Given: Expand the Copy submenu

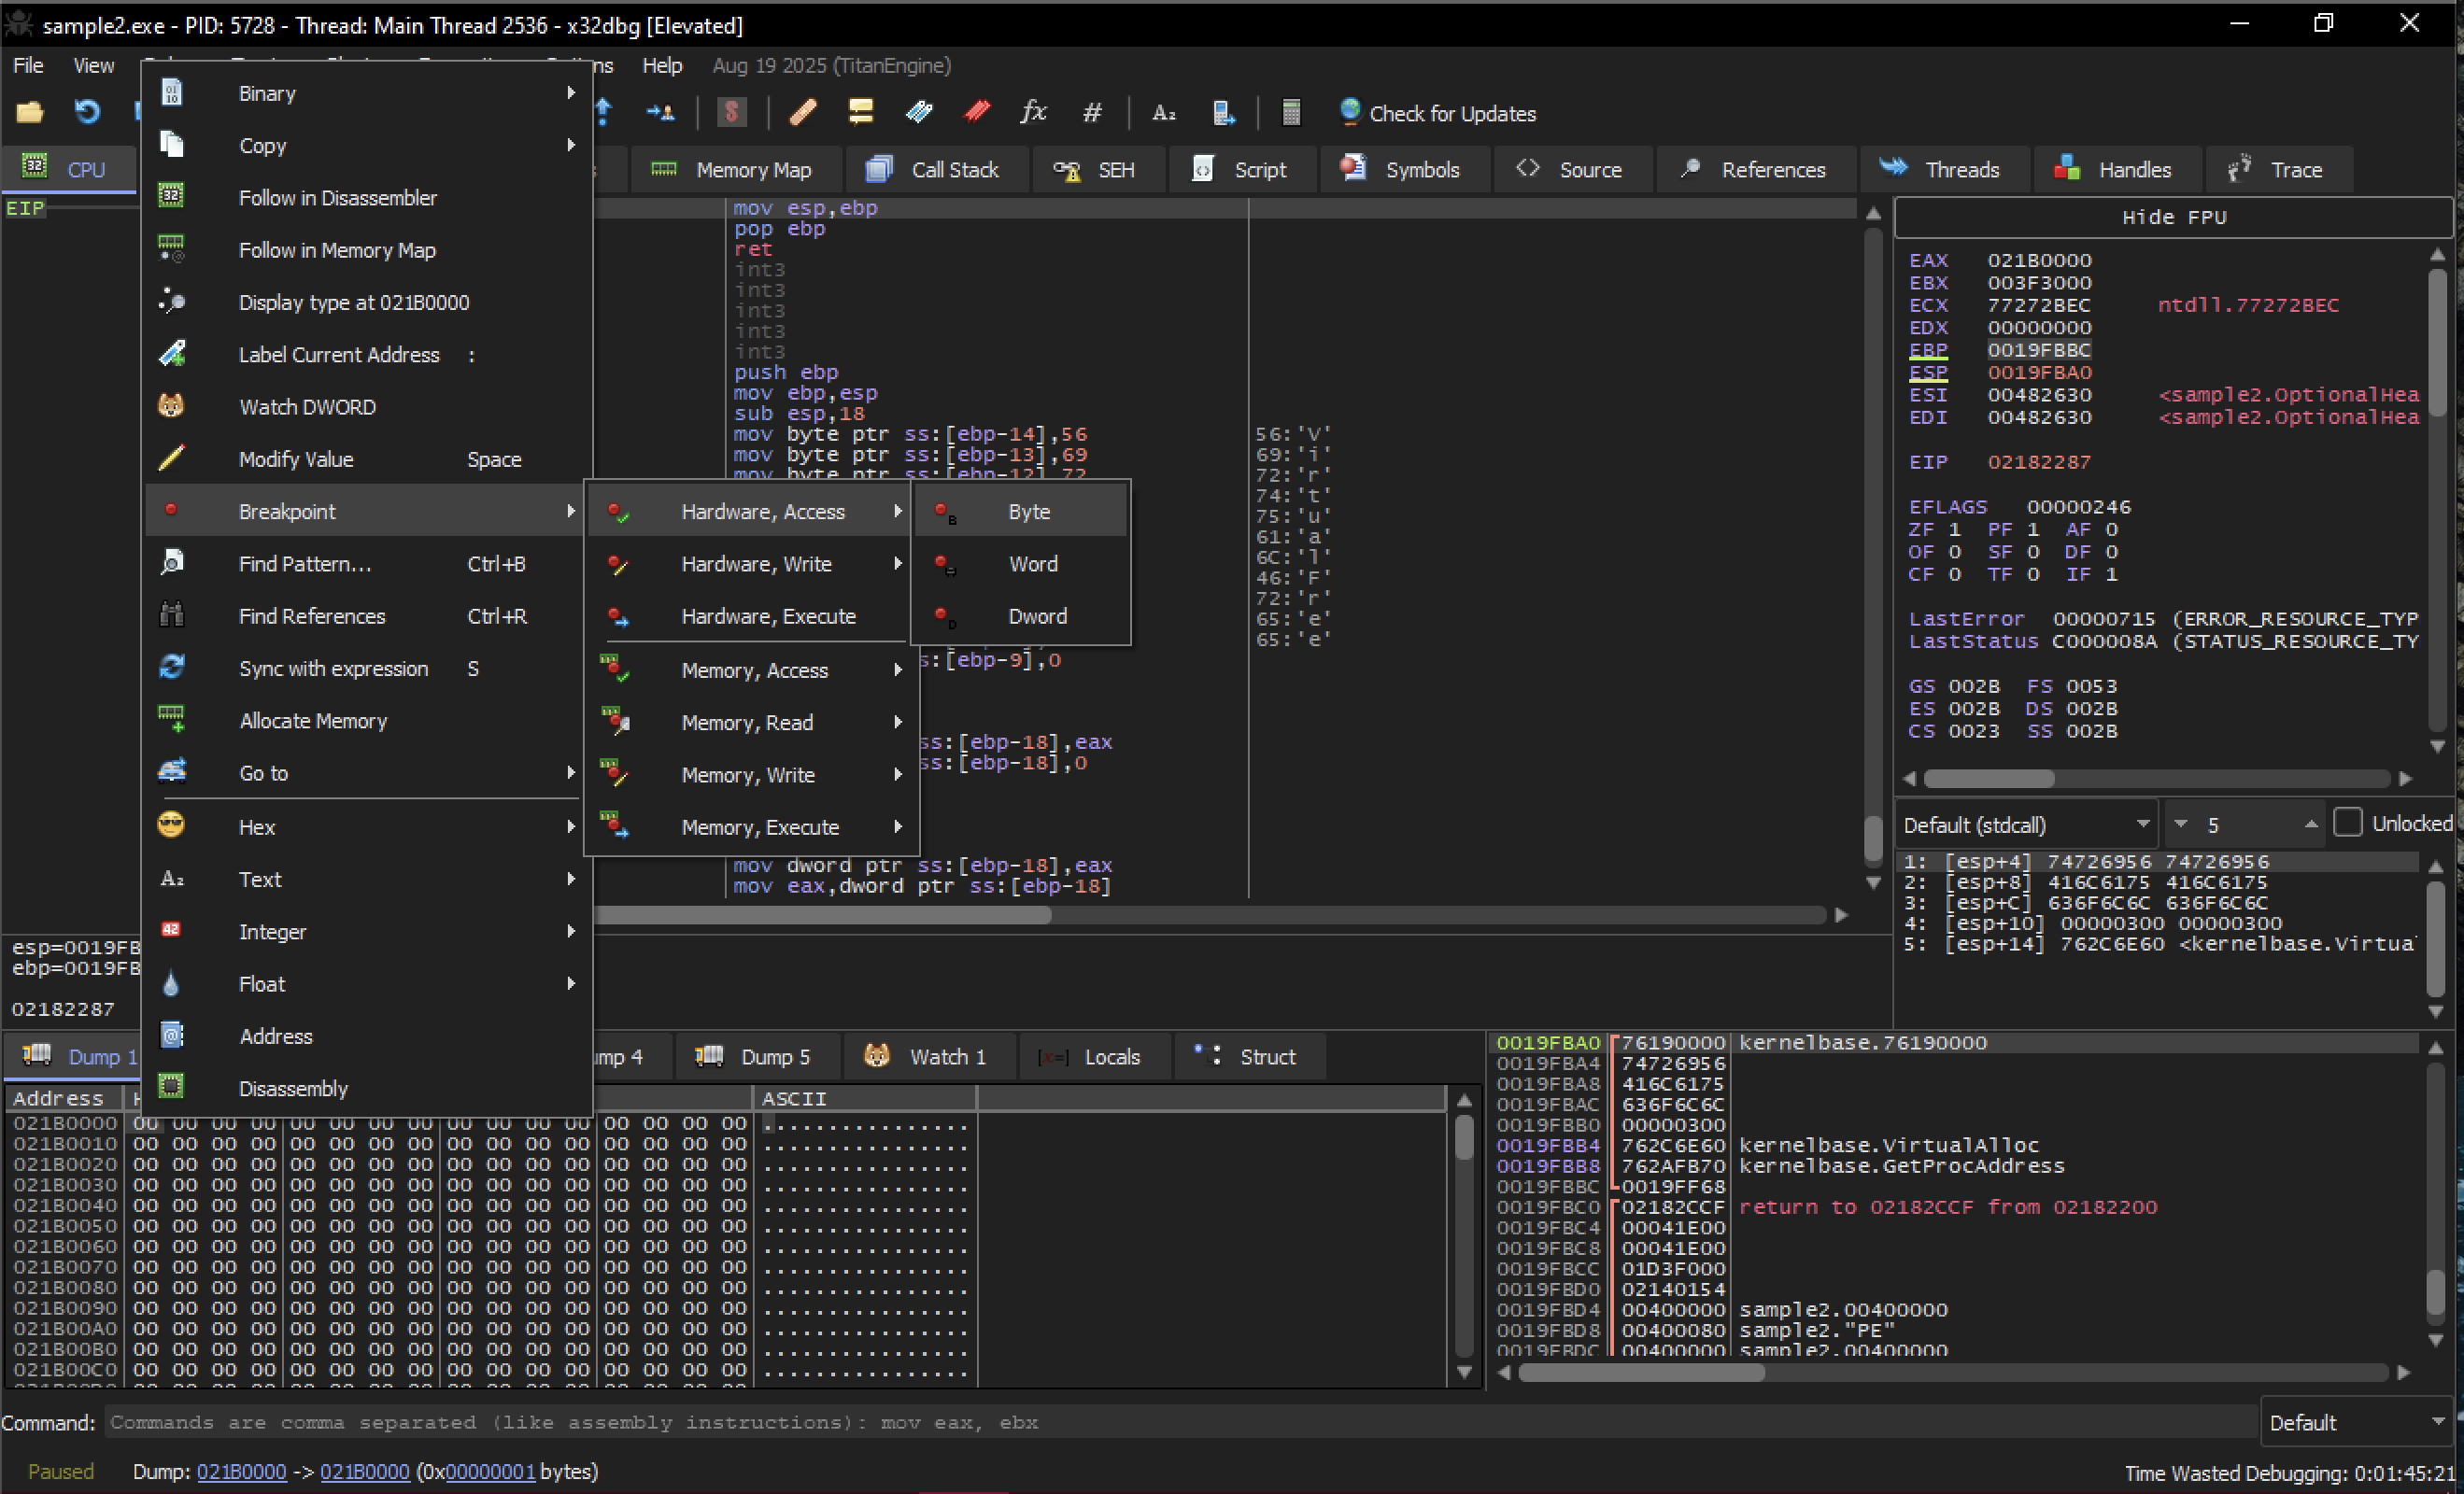Looking at the screenshot, I should click(x=368, y=145).
